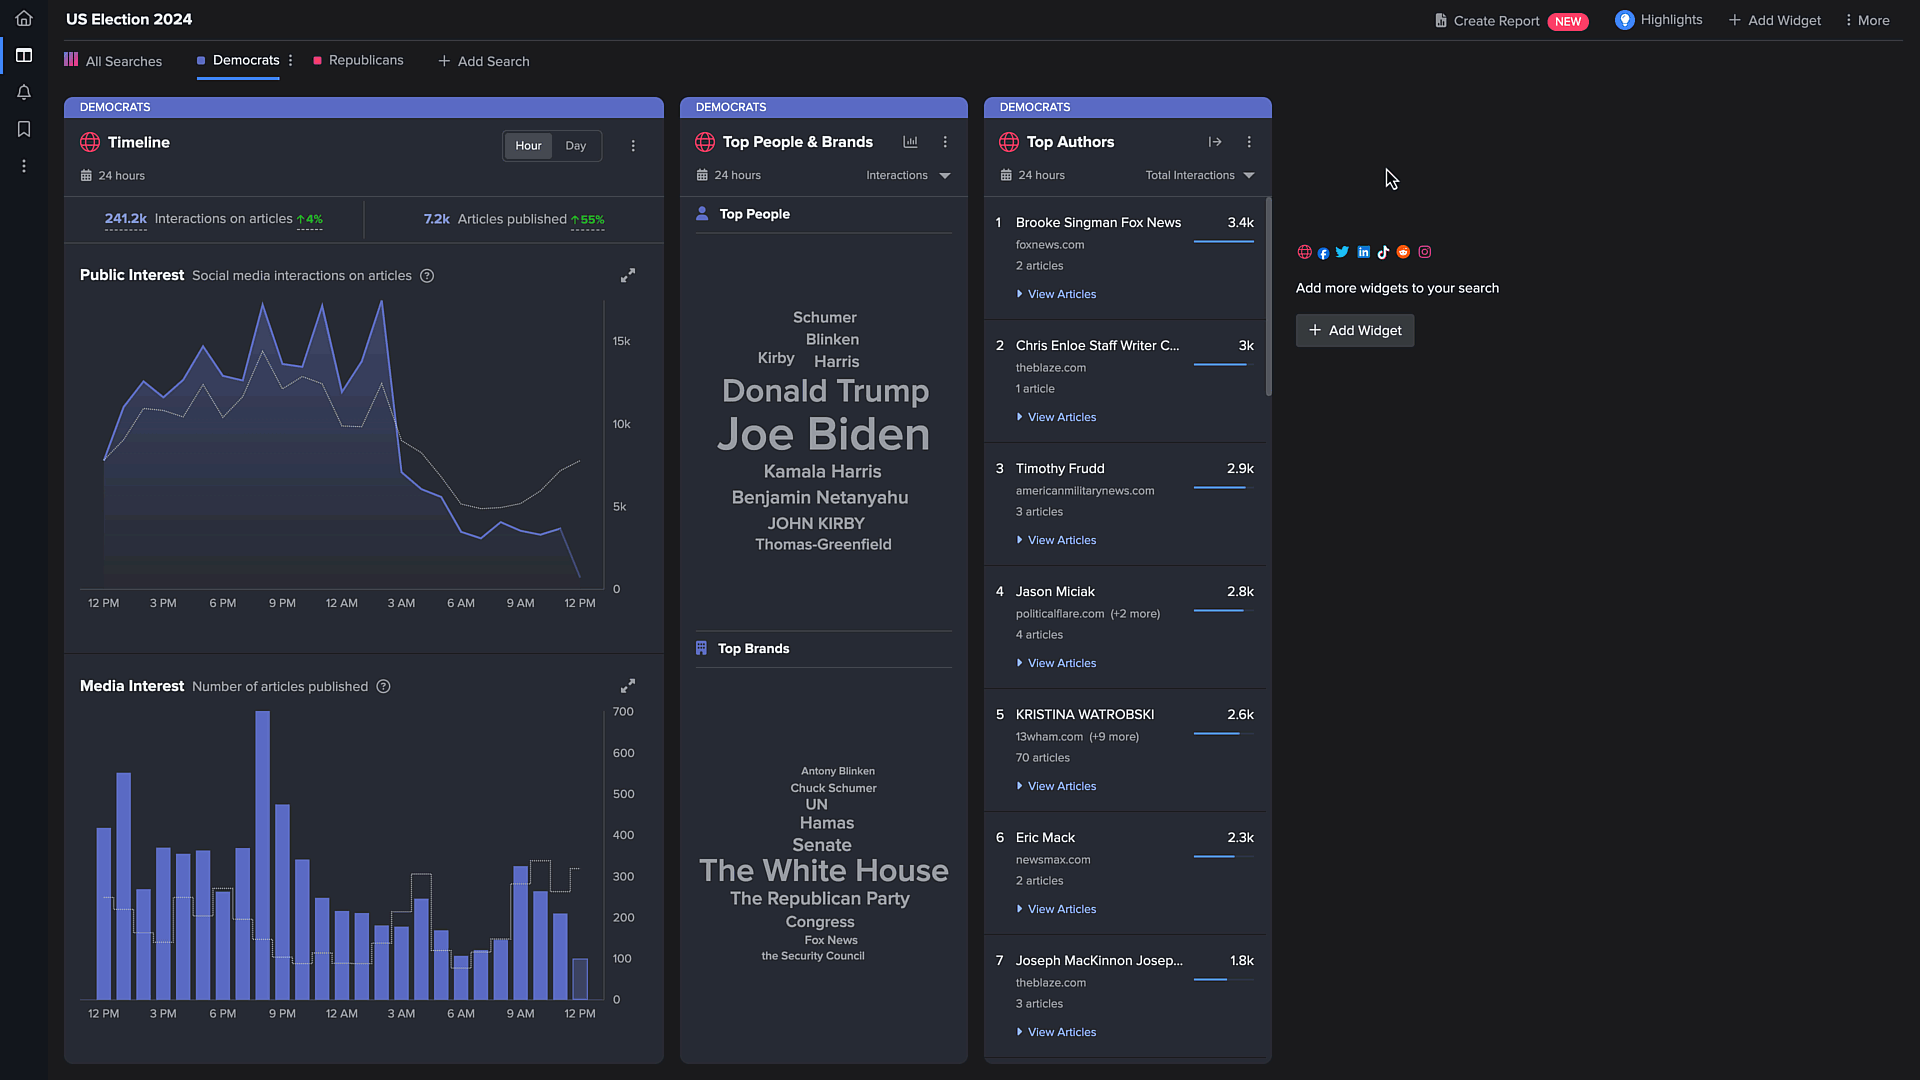Select the Reddit source icon
1920x1080 pixels.
coord(1403,252)
